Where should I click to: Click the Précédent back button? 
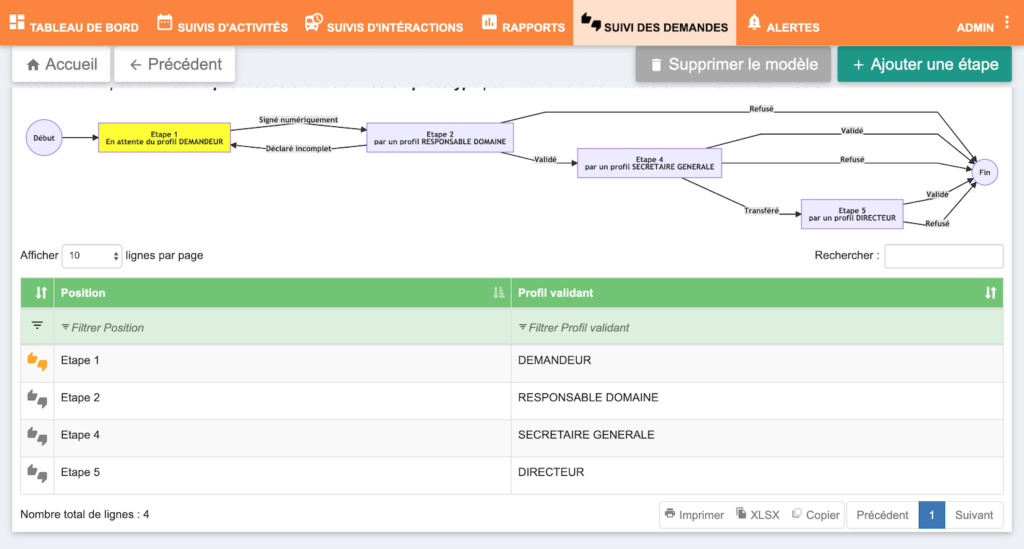[x=175, y=64]
